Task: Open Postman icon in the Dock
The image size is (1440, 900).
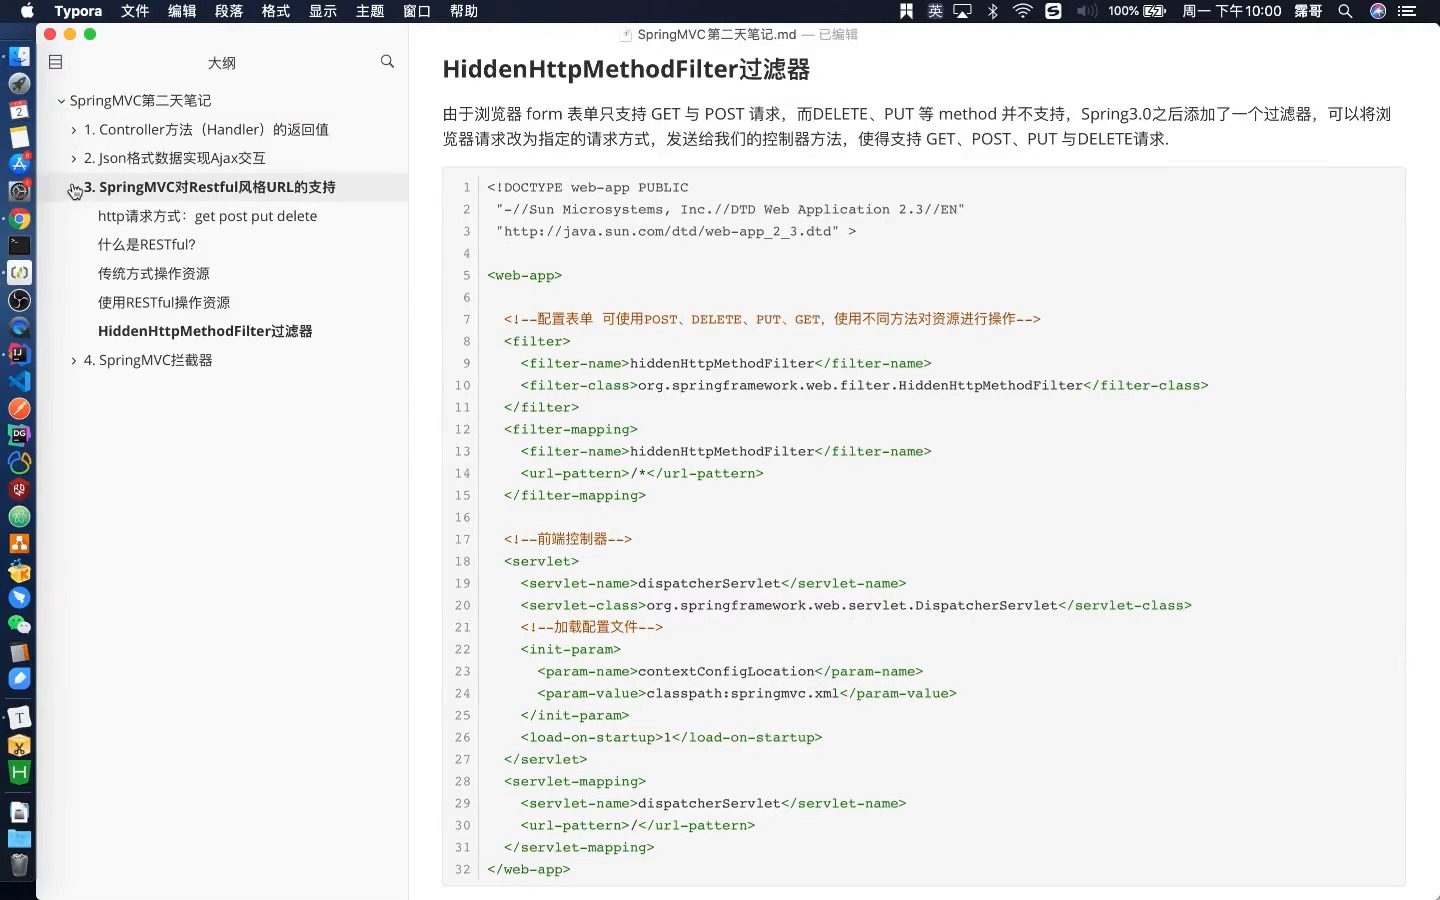Action: [x=19, y=408]
